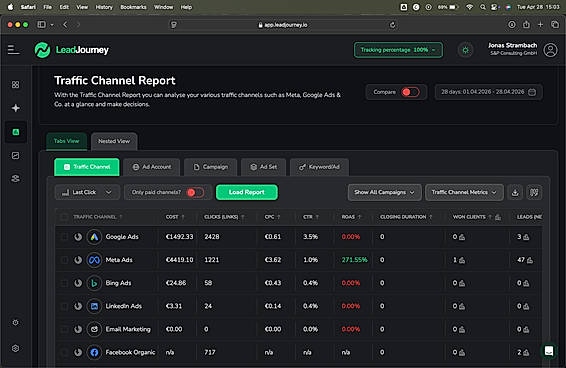Open the chat support widget

point(549,351)
